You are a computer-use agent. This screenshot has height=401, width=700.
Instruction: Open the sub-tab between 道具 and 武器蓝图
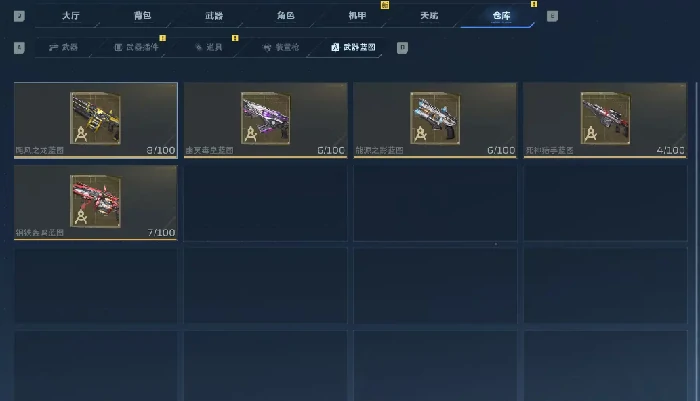(x=281, y=47)
